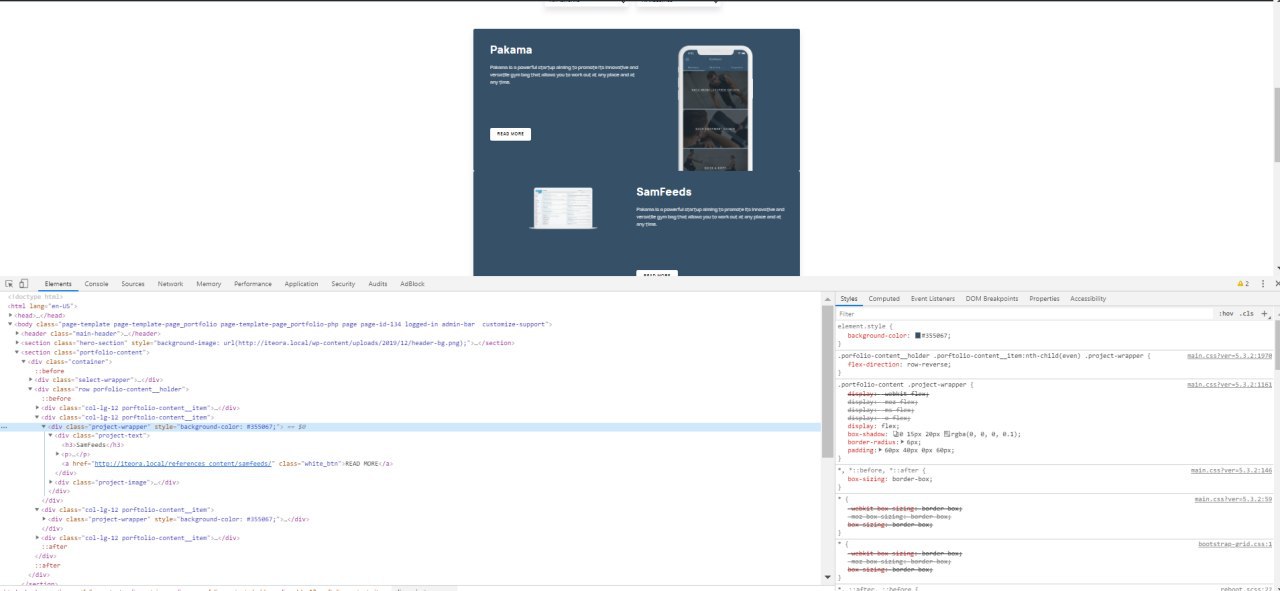Expand the select-wrapper div node
This screenshot has width=1280, height=591.
32,380
